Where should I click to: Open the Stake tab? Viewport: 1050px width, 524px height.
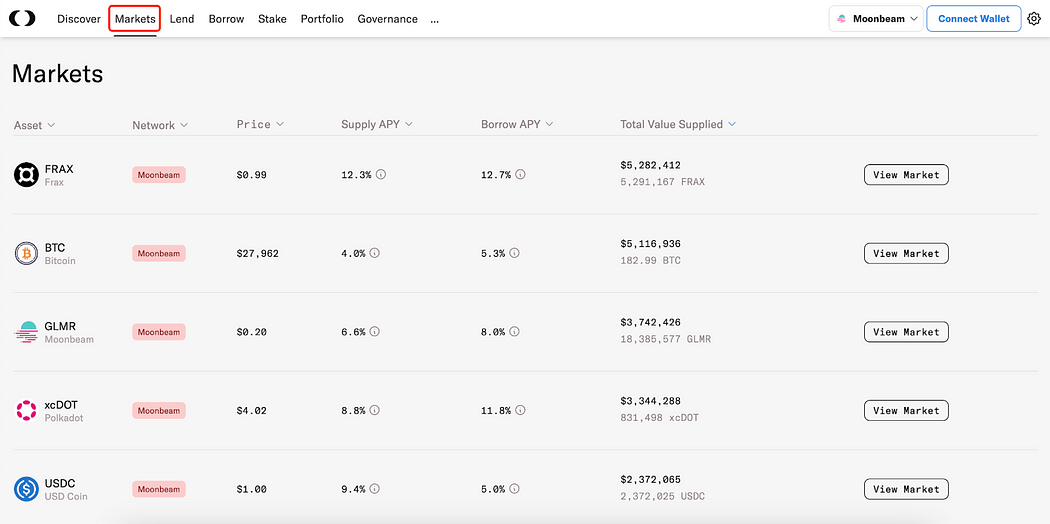pyautogui.click(x=273, y=19)
